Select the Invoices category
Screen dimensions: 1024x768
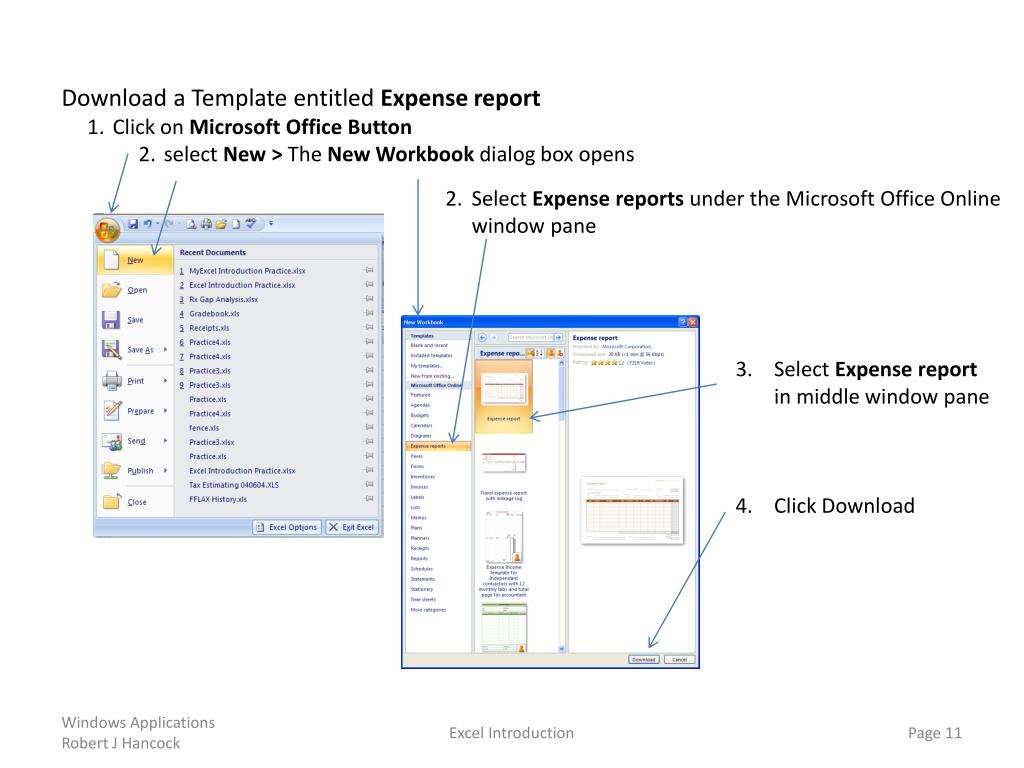(419, 487)
